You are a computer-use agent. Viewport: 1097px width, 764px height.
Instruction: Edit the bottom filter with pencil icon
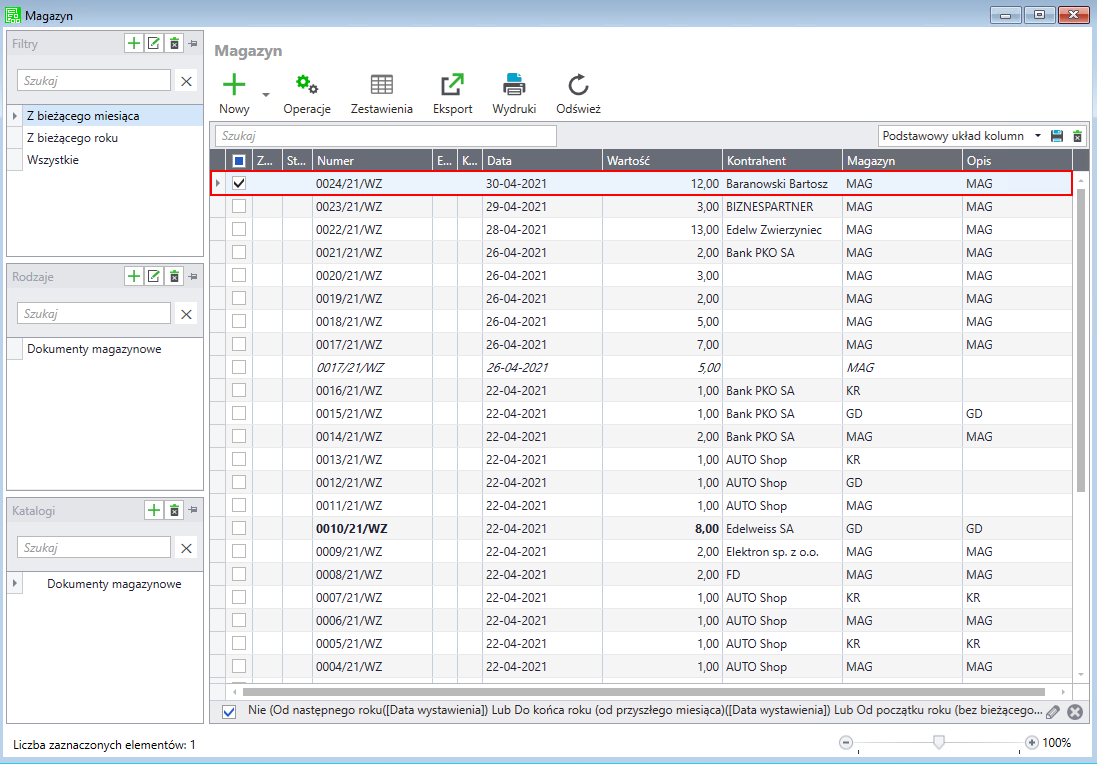[x=1053, y=711]
